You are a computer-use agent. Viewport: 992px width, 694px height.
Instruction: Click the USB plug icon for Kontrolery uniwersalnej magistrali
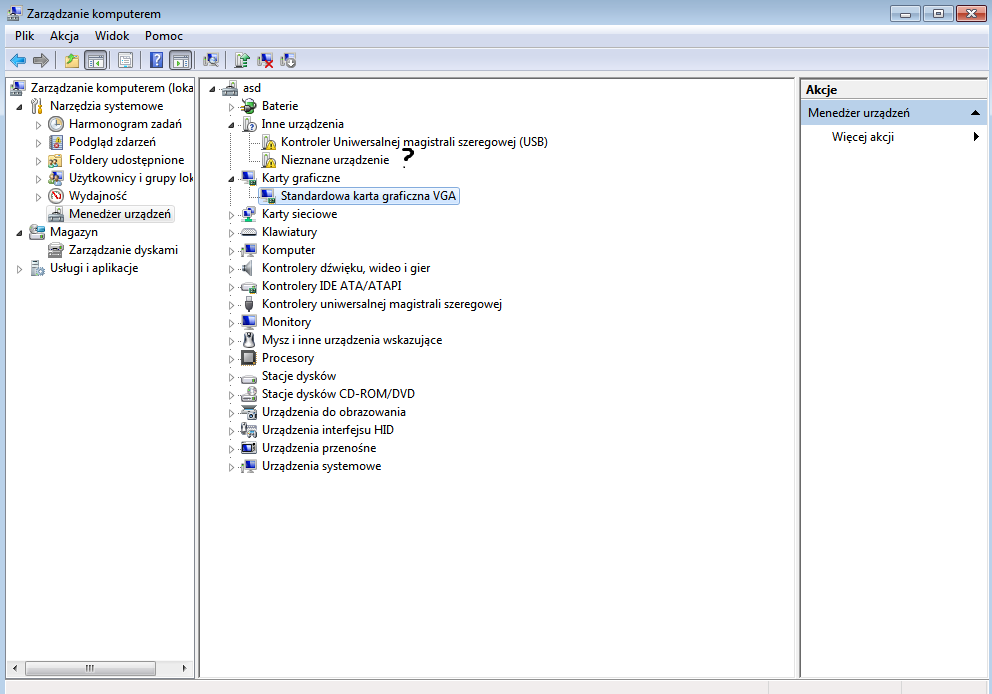pyautogui.click(x=249, y=304)
